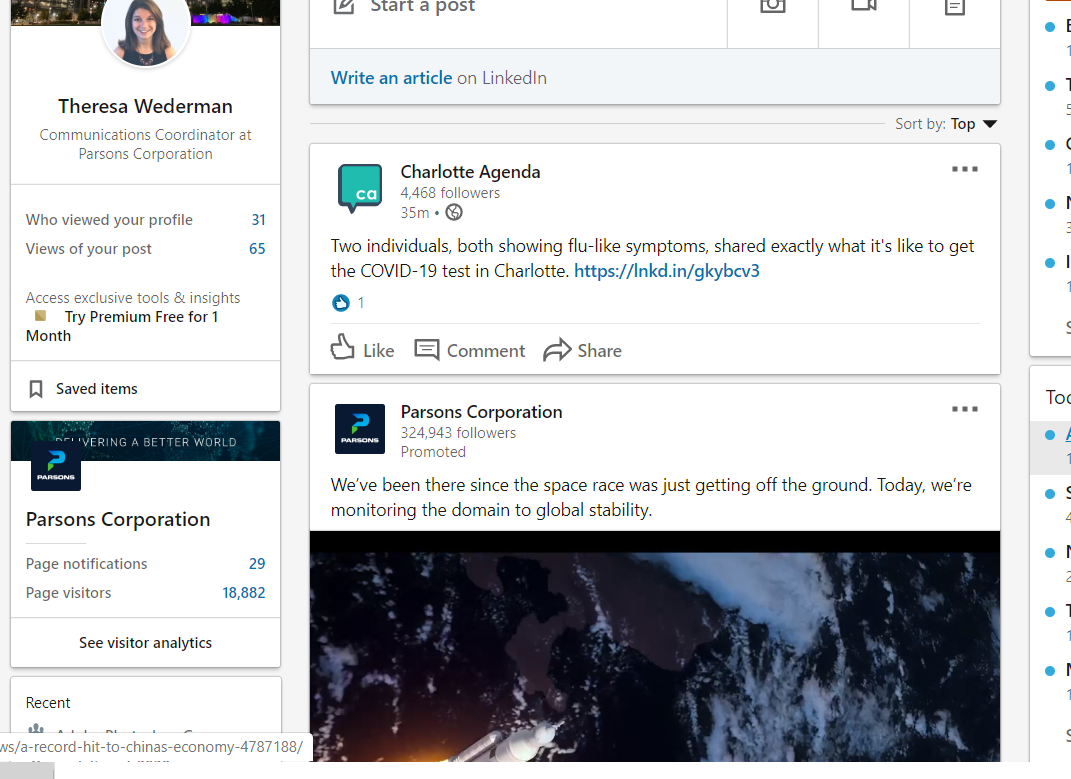Click the video camera icon in post composer

[x=863, y=8]
